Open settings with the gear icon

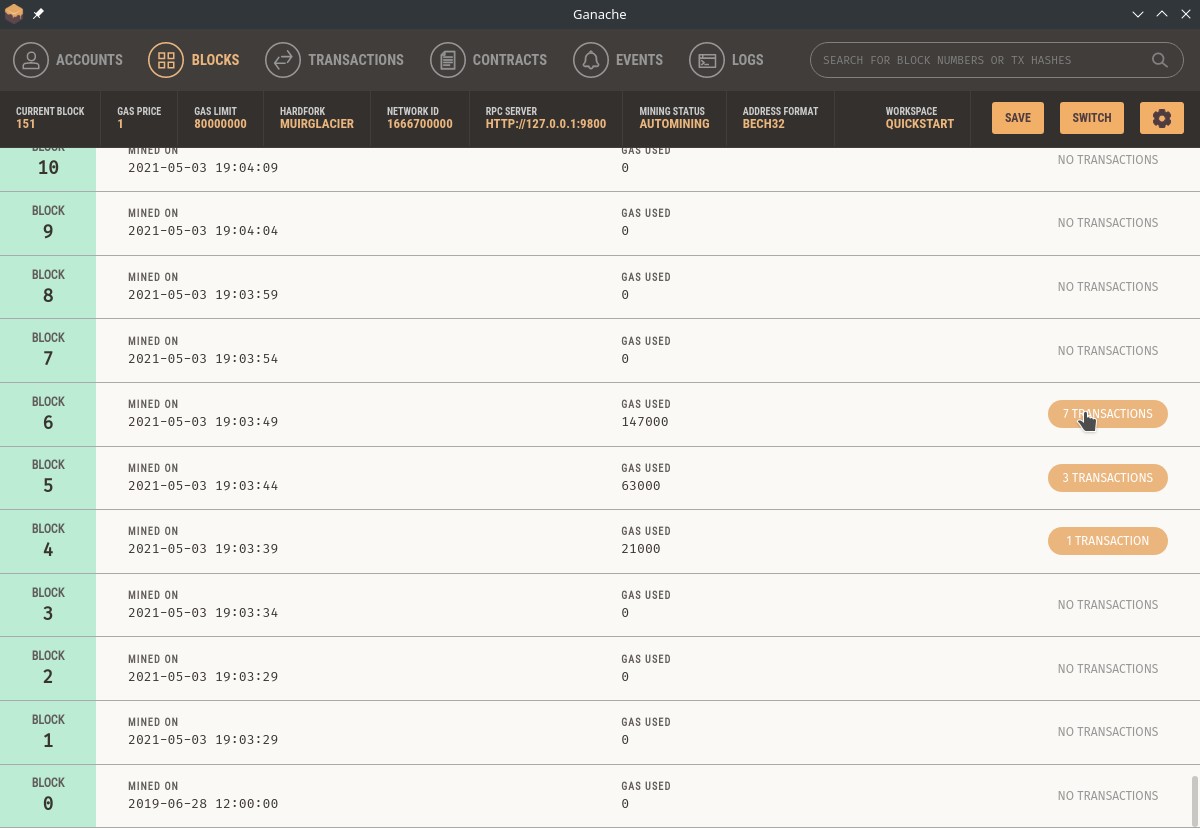(1162, 118)
